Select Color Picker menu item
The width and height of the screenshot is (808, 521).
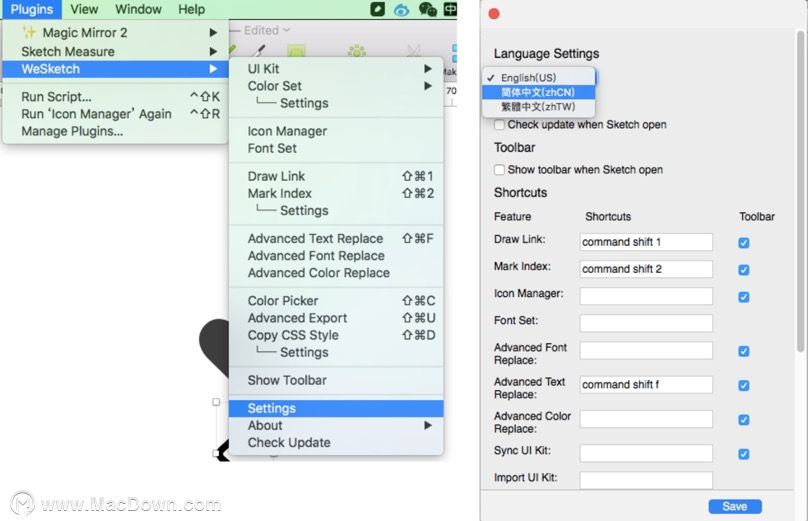[336, 301]
